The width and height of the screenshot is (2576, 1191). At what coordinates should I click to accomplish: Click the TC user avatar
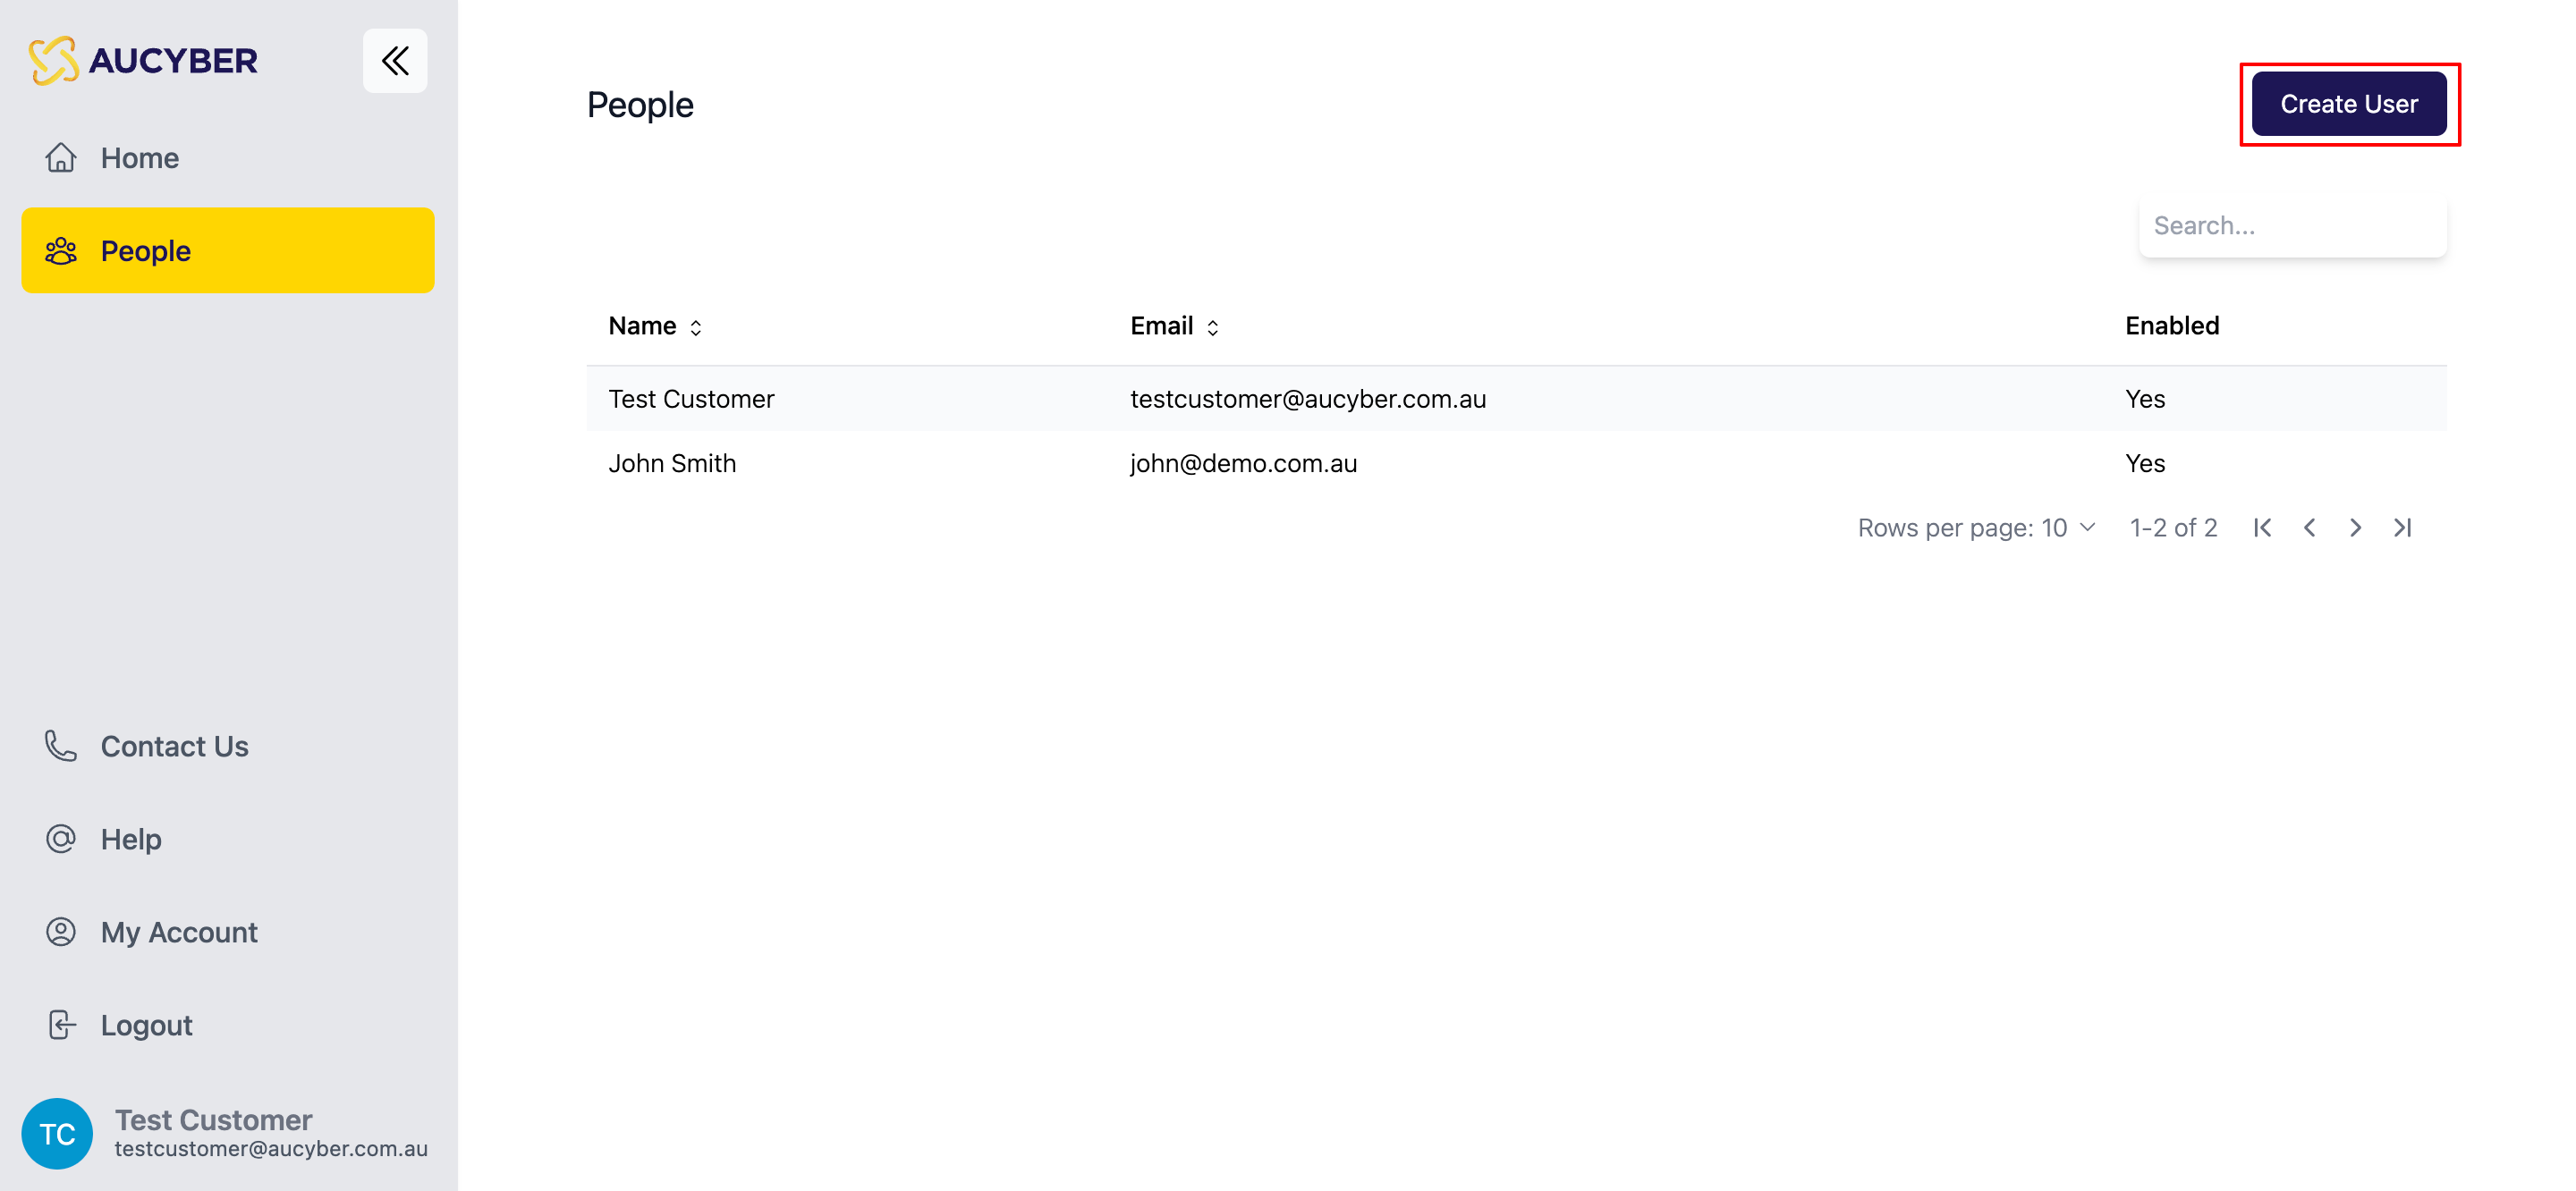click(57, 1134)
